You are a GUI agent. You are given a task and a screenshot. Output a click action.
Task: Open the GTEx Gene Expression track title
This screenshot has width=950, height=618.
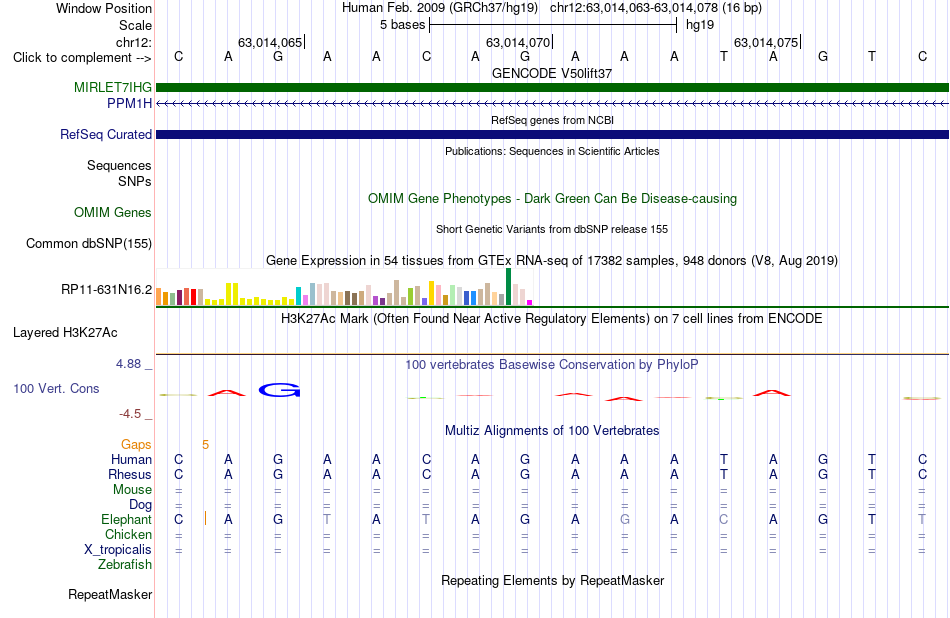(x=552, y=261)
